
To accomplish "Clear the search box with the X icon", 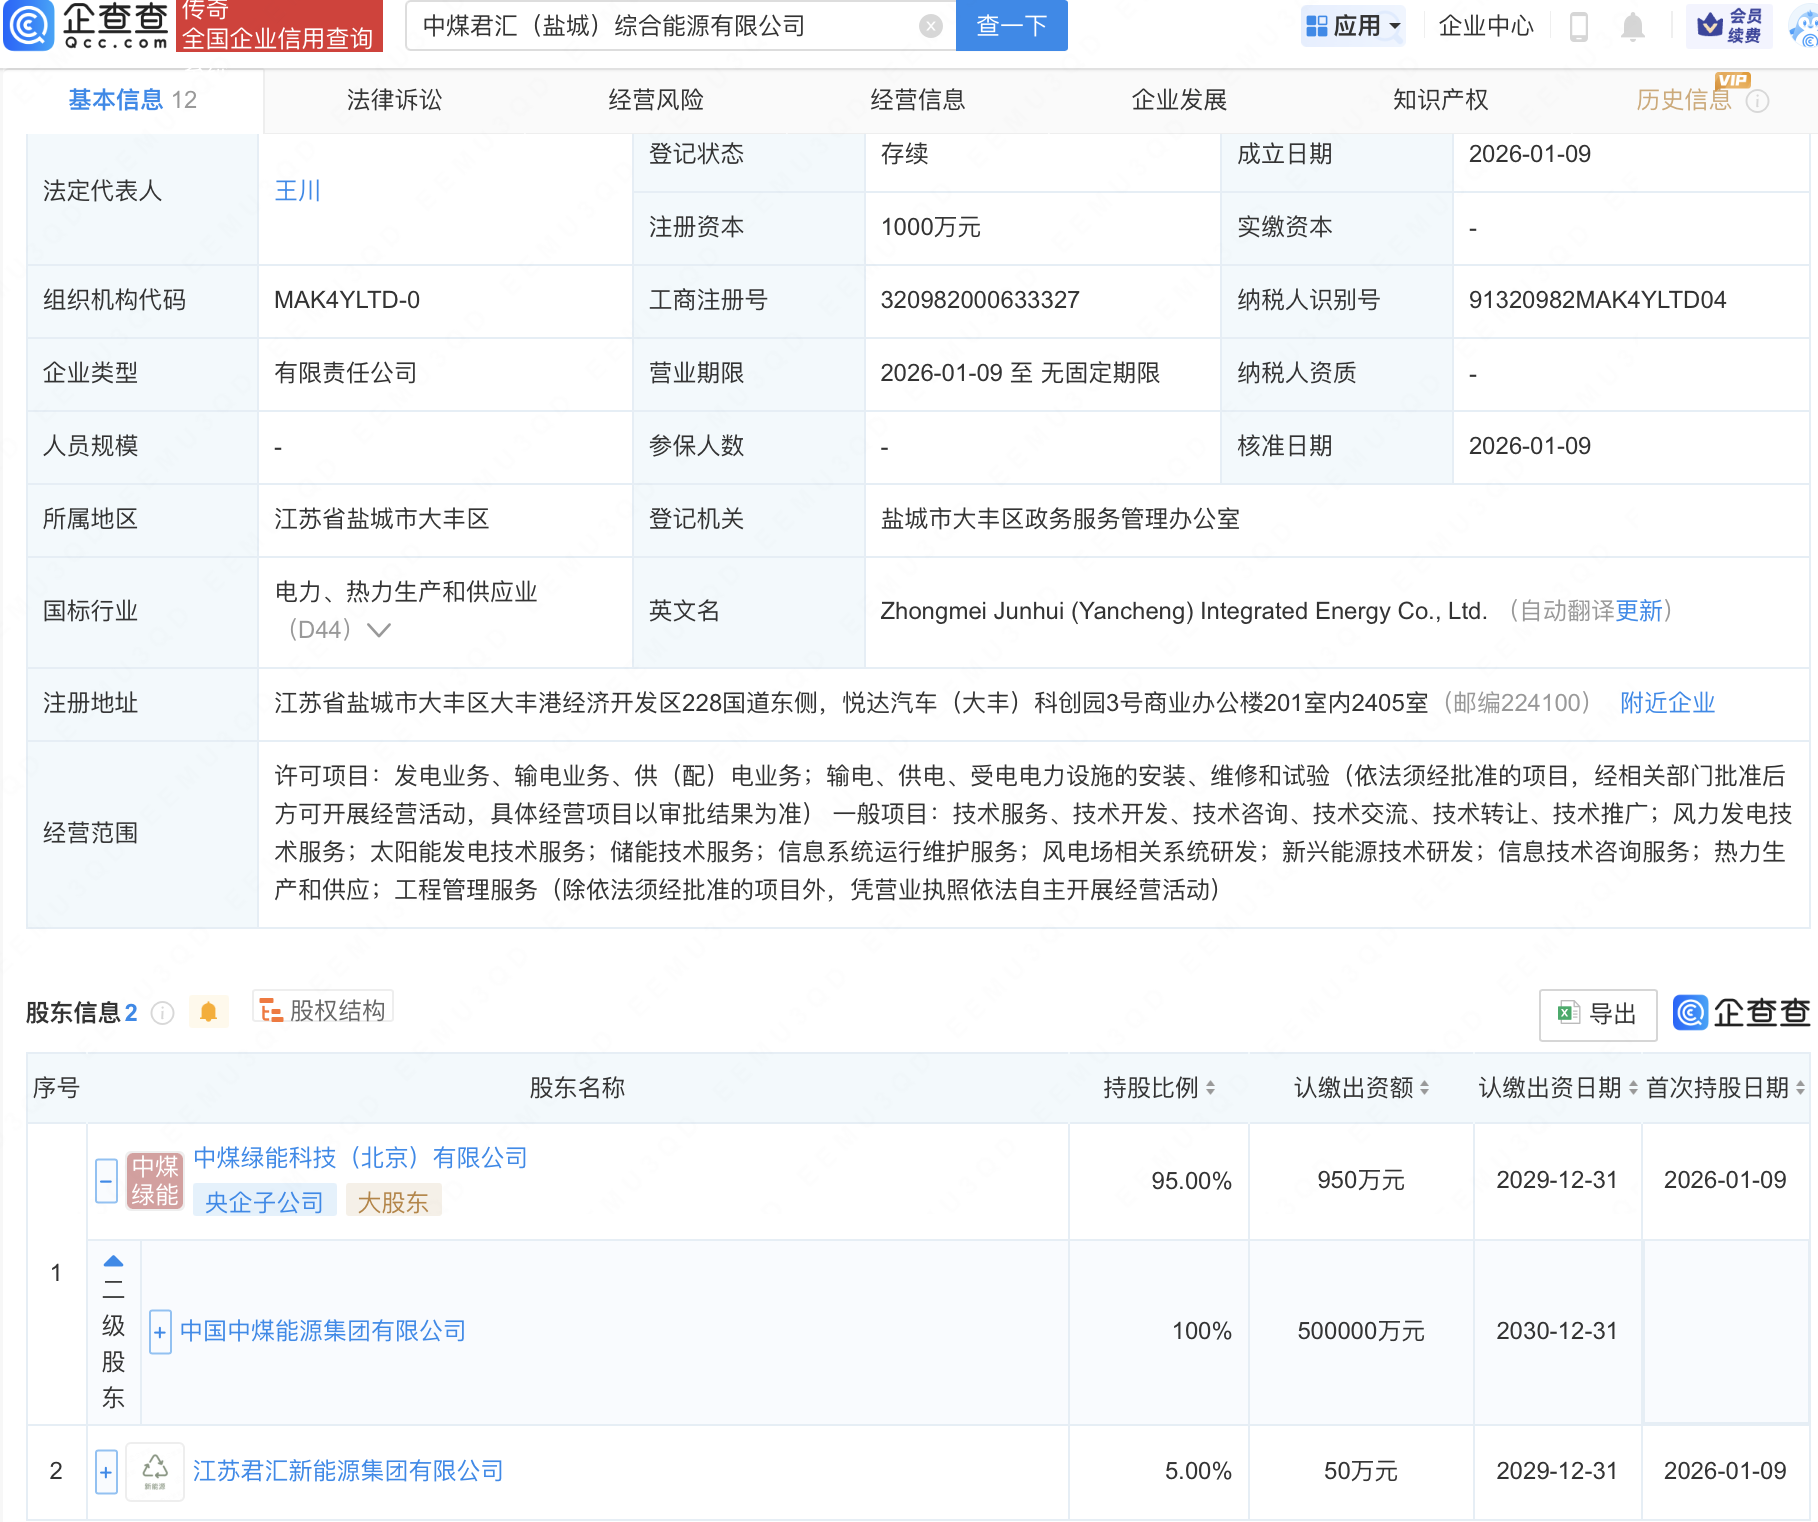I will pyautogui.click(x=930, y=26).
